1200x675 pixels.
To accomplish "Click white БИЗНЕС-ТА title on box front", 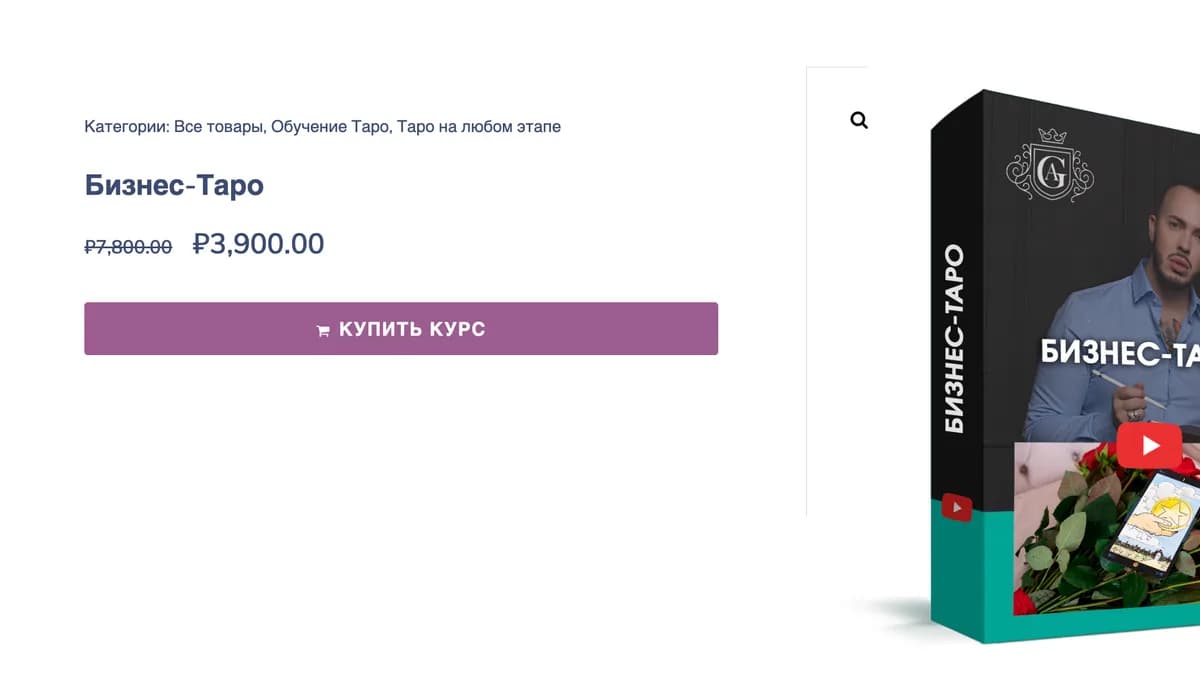I will click(1120, 351).
